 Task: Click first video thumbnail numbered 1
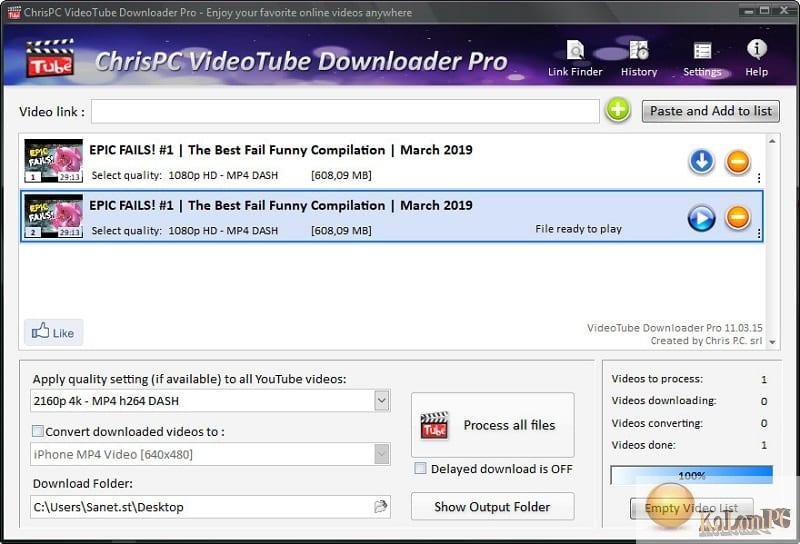point(53,161)
